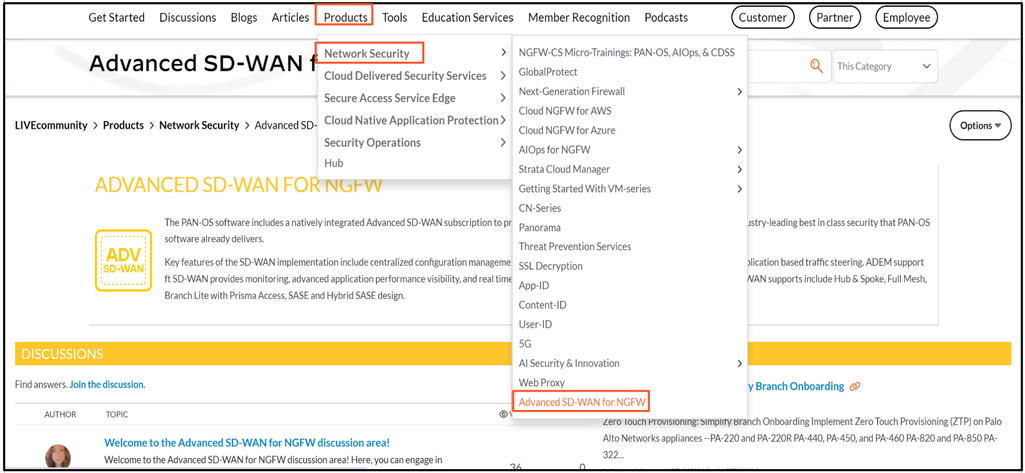Open the Discussions menu
The height and width of the screenshot is (473, 1025).
pos(188,18)
